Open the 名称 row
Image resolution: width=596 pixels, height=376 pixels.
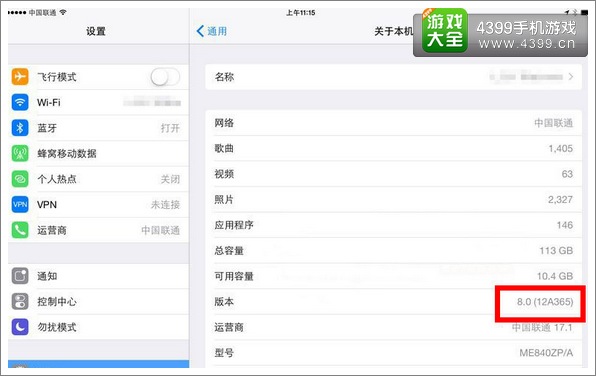click(x=393, y=77)
